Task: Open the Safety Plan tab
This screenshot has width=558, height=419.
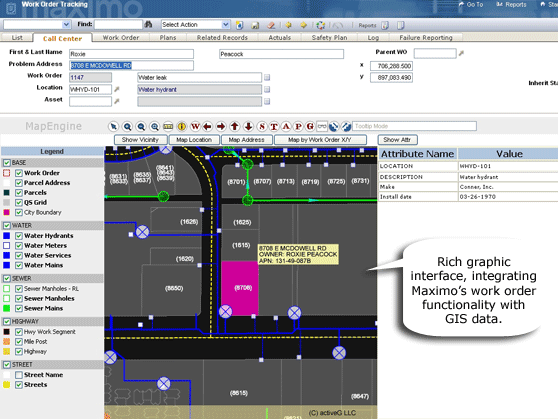Action: tap(329, 38)
